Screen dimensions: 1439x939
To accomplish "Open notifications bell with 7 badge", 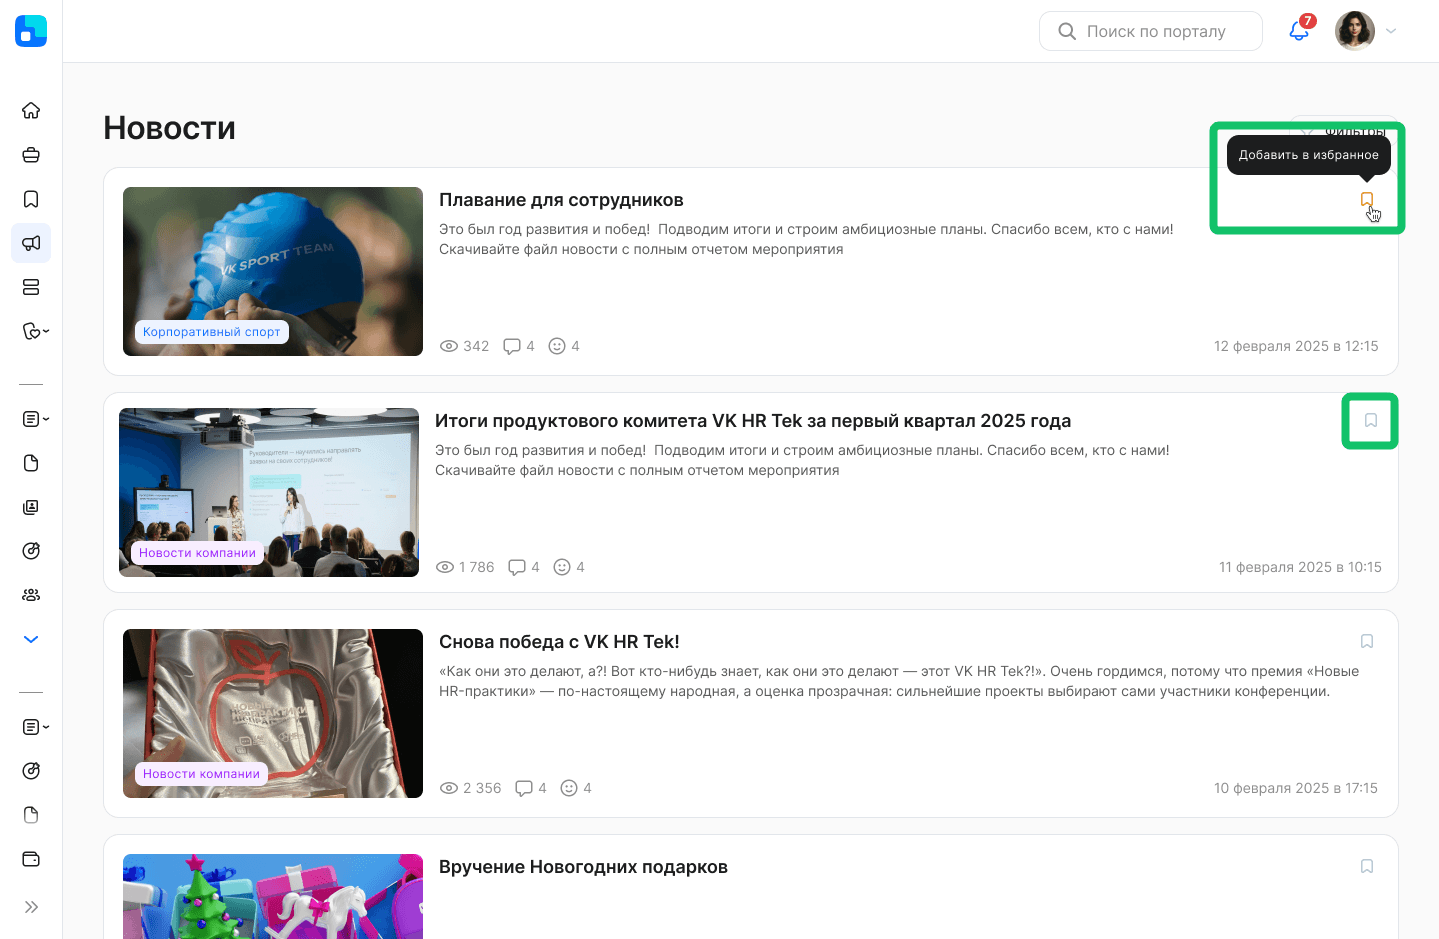I will pyautogui.click(x=1299, y=31).
